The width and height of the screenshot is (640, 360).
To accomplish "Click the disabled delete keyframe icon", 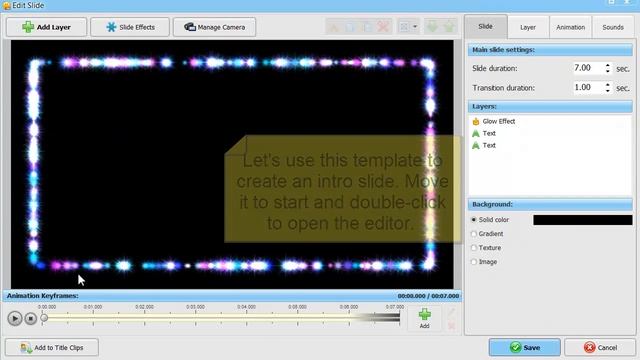I will 451,326.
